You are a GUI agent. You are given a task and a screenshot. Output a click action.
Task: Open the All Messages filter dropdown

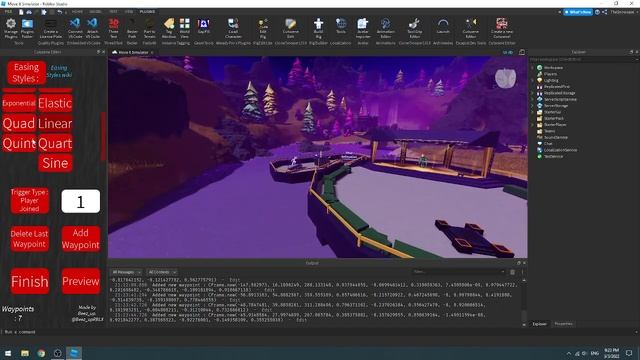127,272
